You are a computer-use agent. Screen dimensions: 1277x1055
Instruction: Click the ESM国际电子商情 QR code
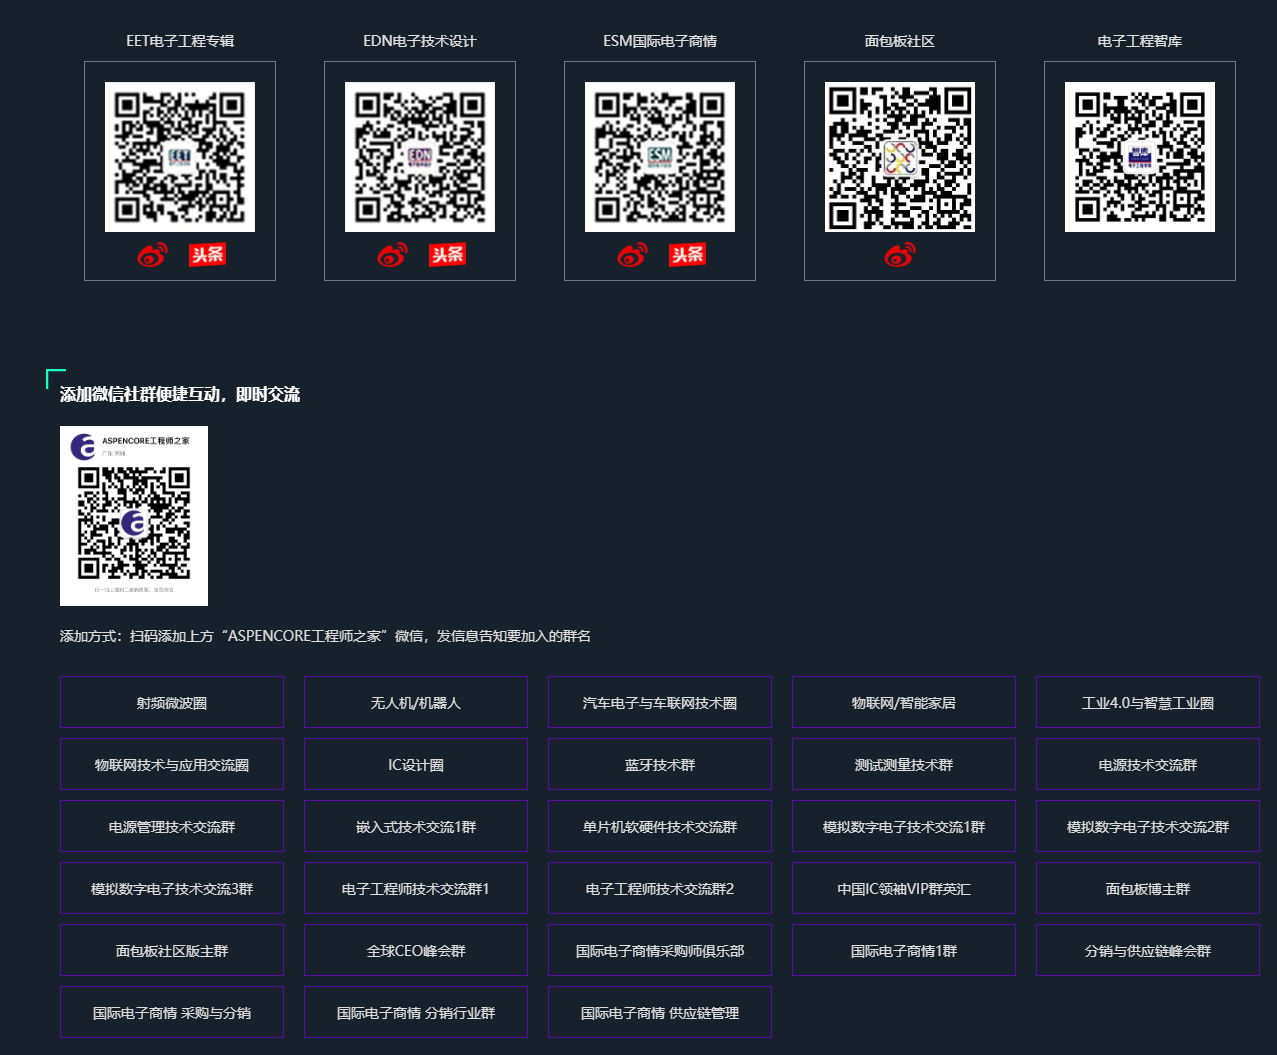(x=660, y=157)
